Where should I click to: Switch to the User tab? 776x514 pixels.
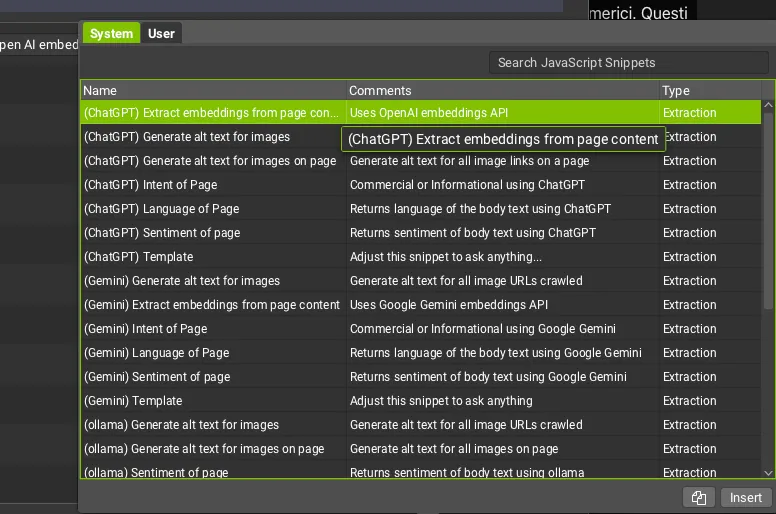[x=161, y=33]
